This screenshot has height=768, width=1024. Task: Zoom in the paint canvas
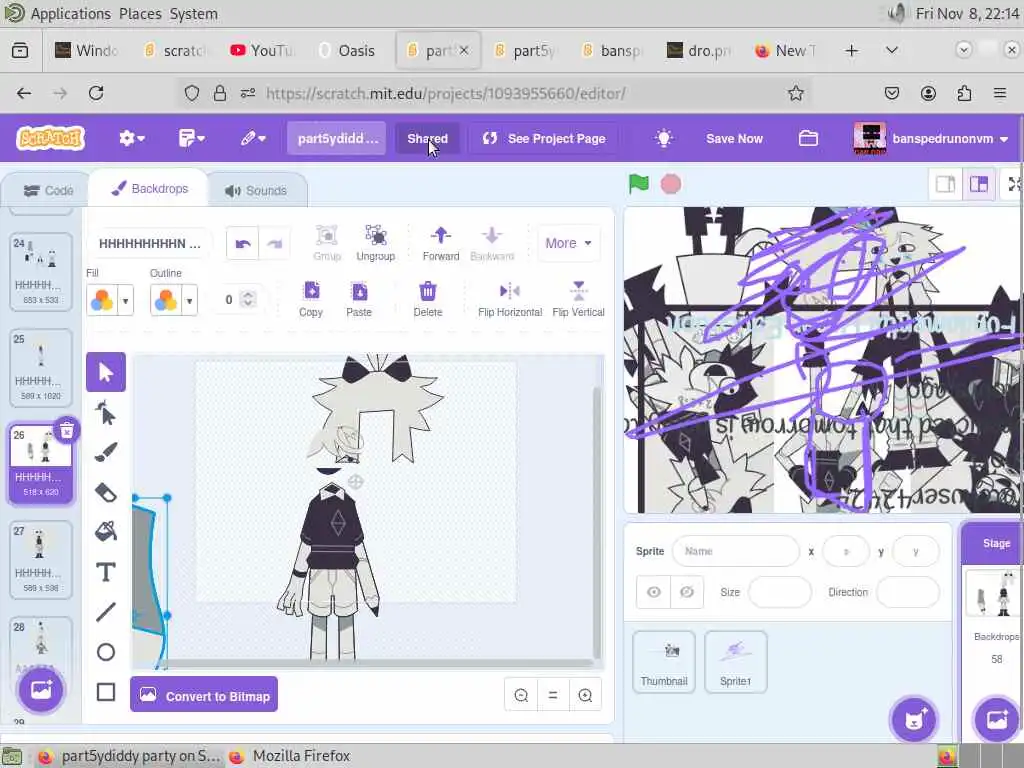(x=585, y=696)
